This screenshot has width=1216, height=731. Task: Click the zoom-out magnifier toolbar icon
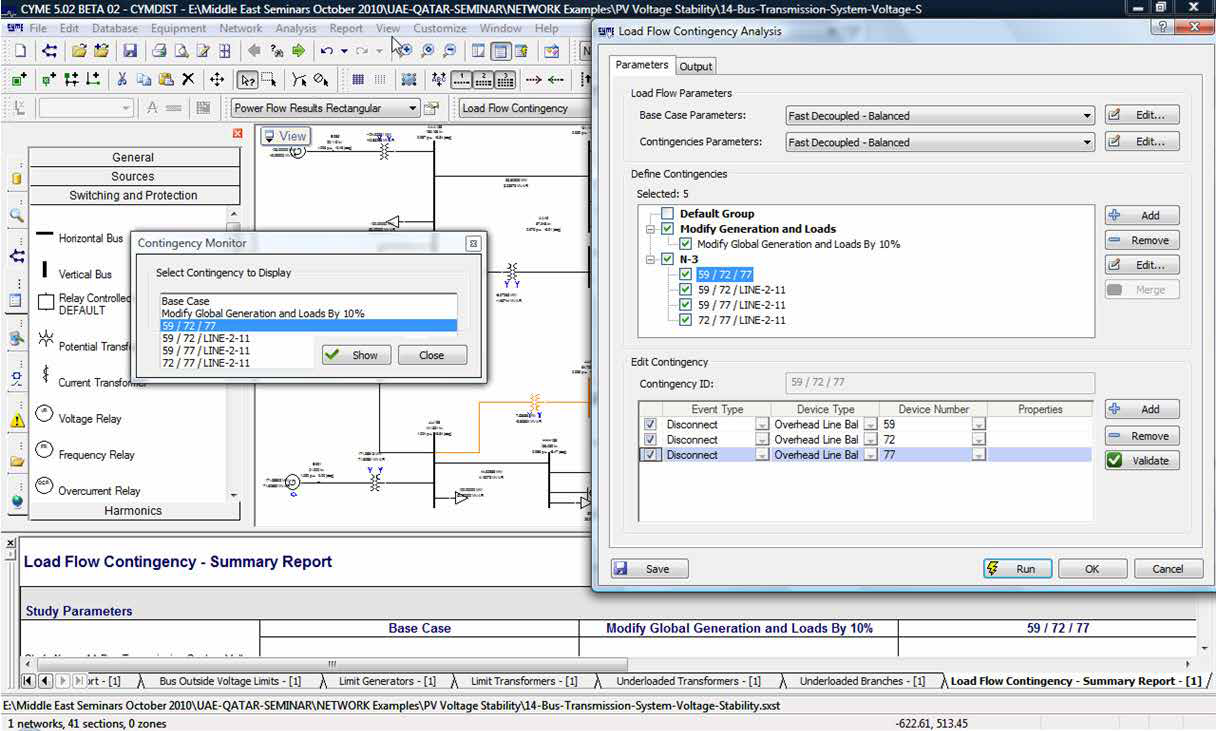coord(450,51)
